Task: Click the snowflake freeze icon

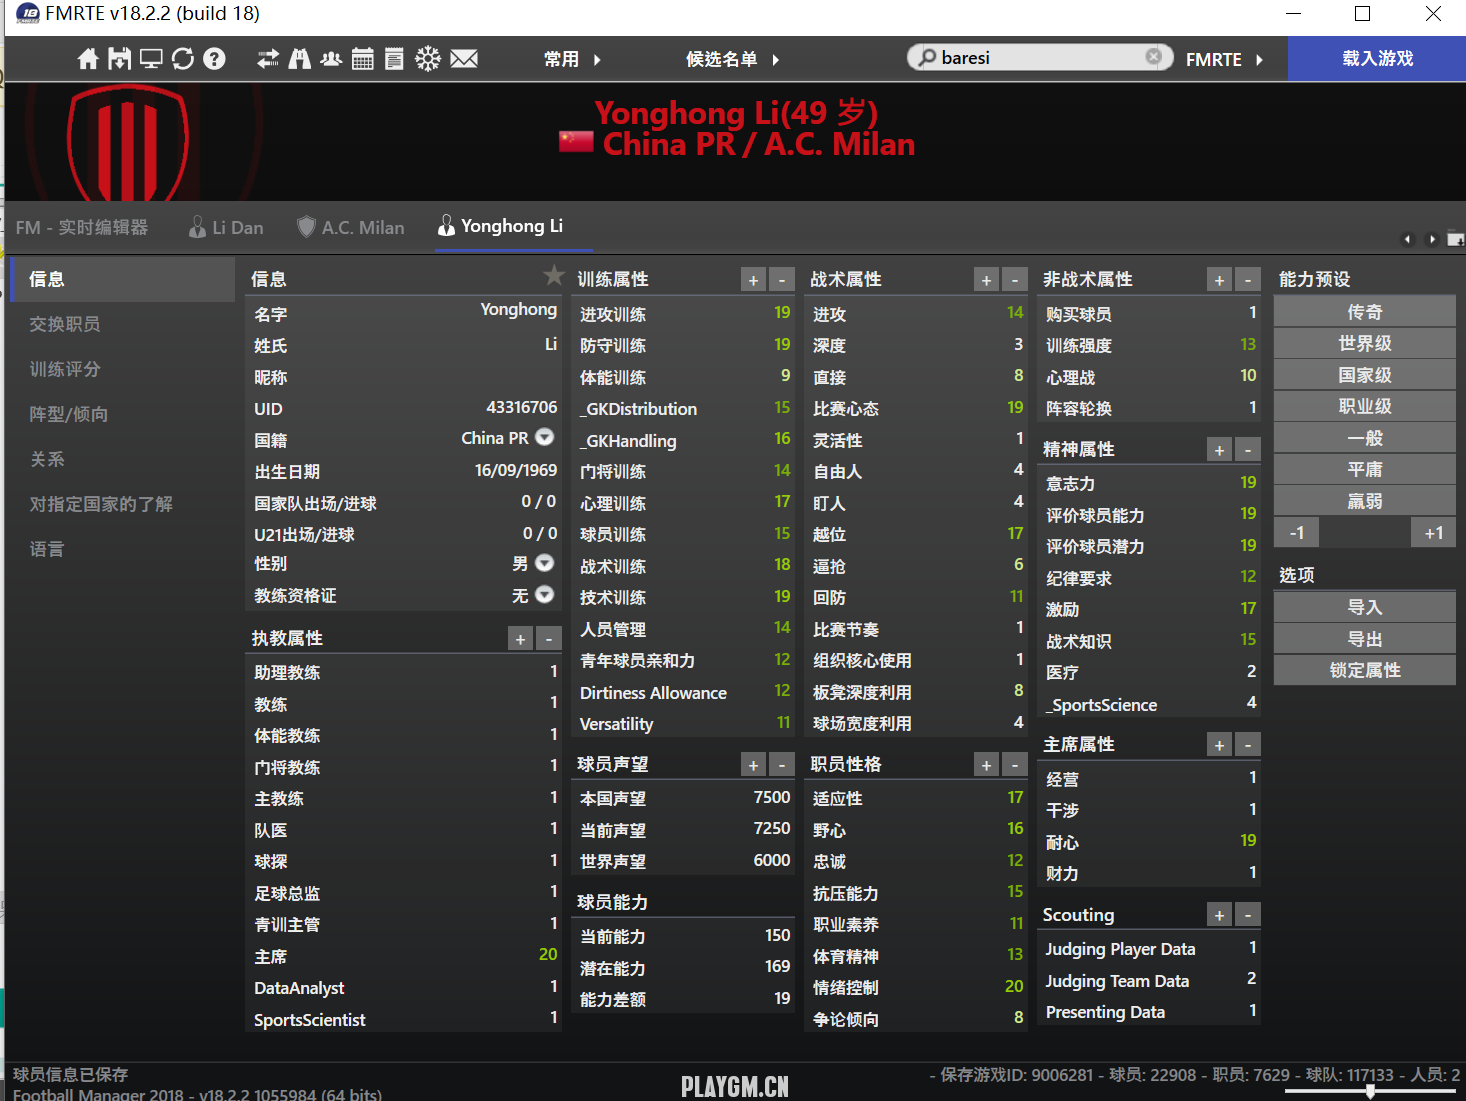Action: (x=428, y=59)
